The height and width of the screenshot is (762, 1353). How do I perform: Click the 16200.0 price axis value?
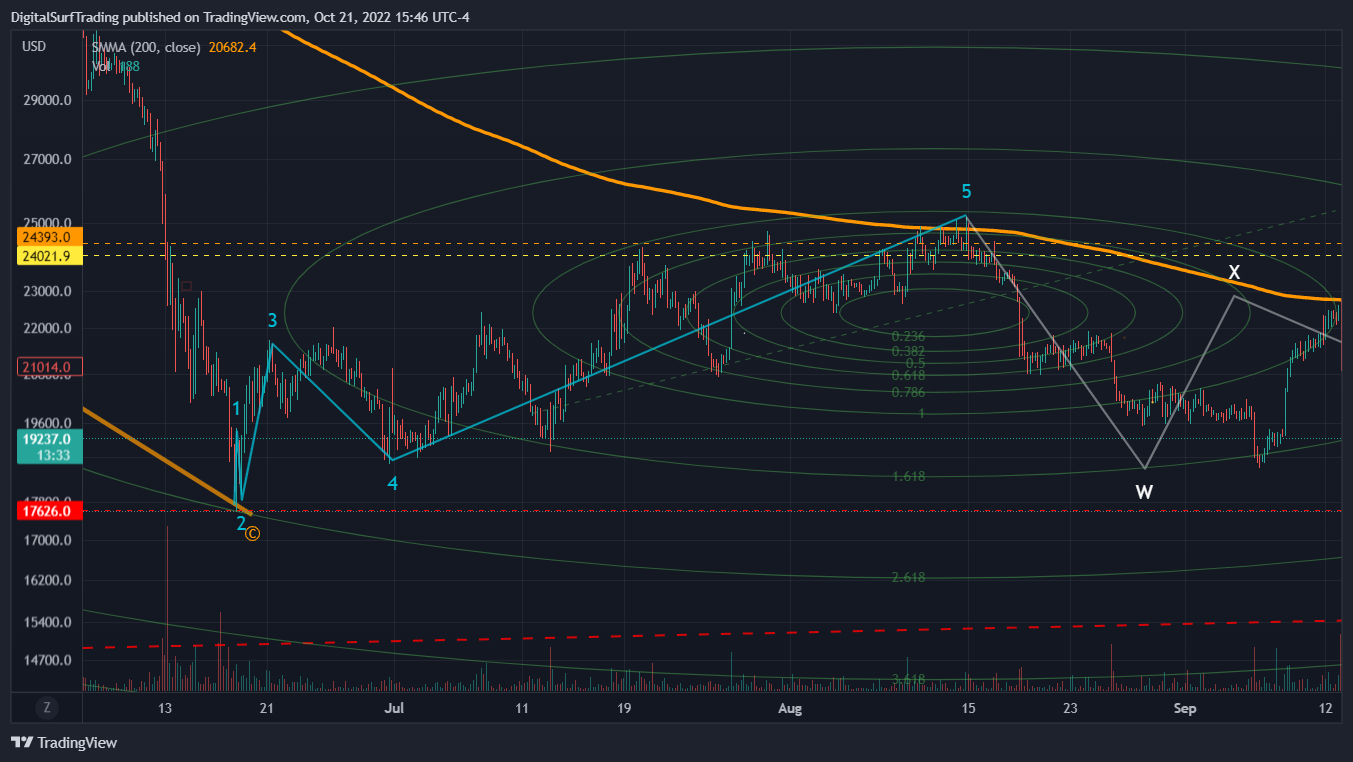(x=47, y=581)
